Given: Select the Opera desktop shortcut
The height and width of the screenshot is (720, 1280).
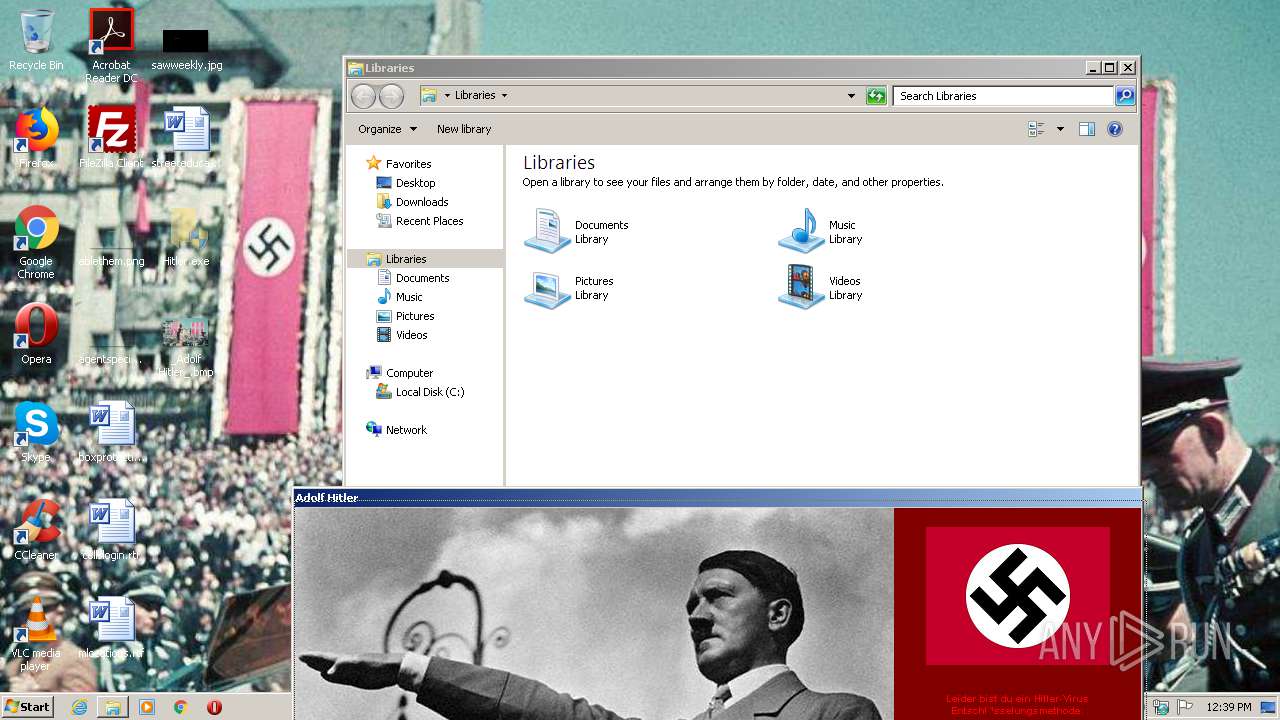Looking at the screenshot, I should point(36,334).
